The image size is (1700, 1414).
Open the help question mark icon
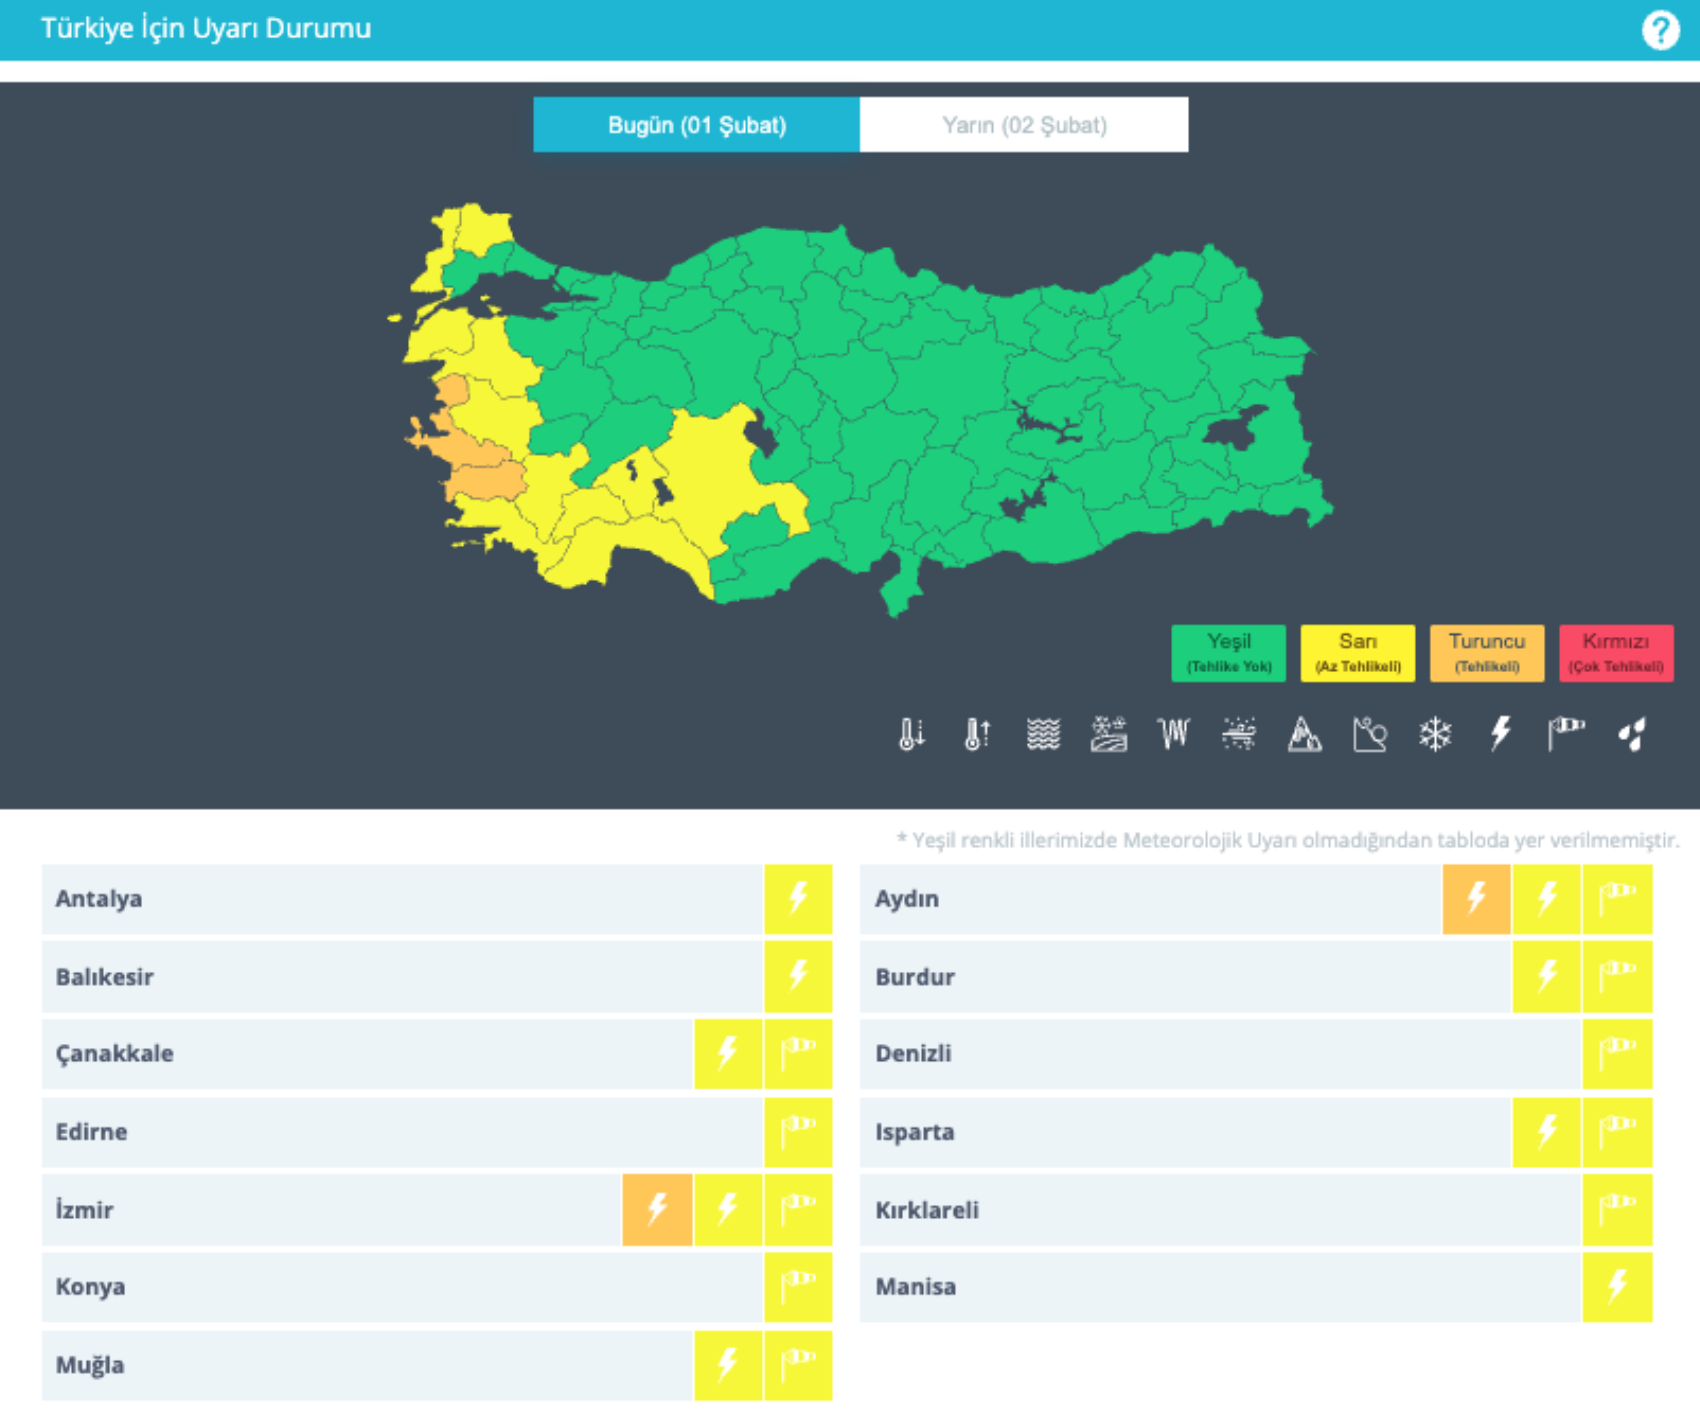[x=1660, y=30]
